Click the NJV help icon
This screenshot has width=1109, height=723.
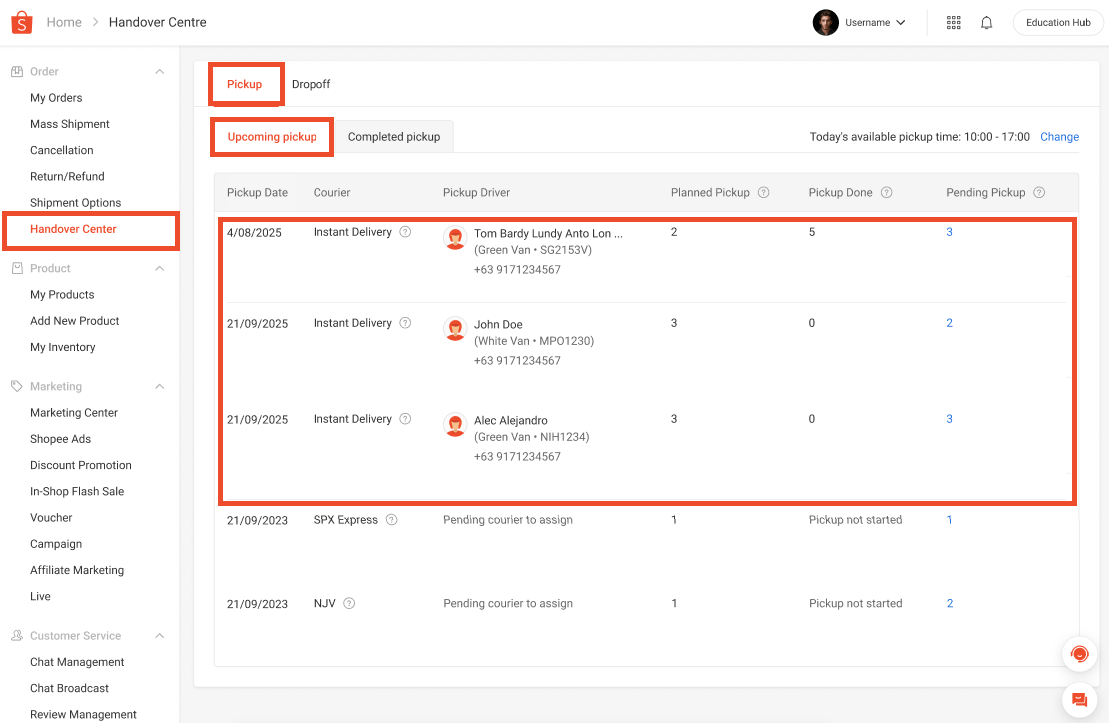coord(349,603)
